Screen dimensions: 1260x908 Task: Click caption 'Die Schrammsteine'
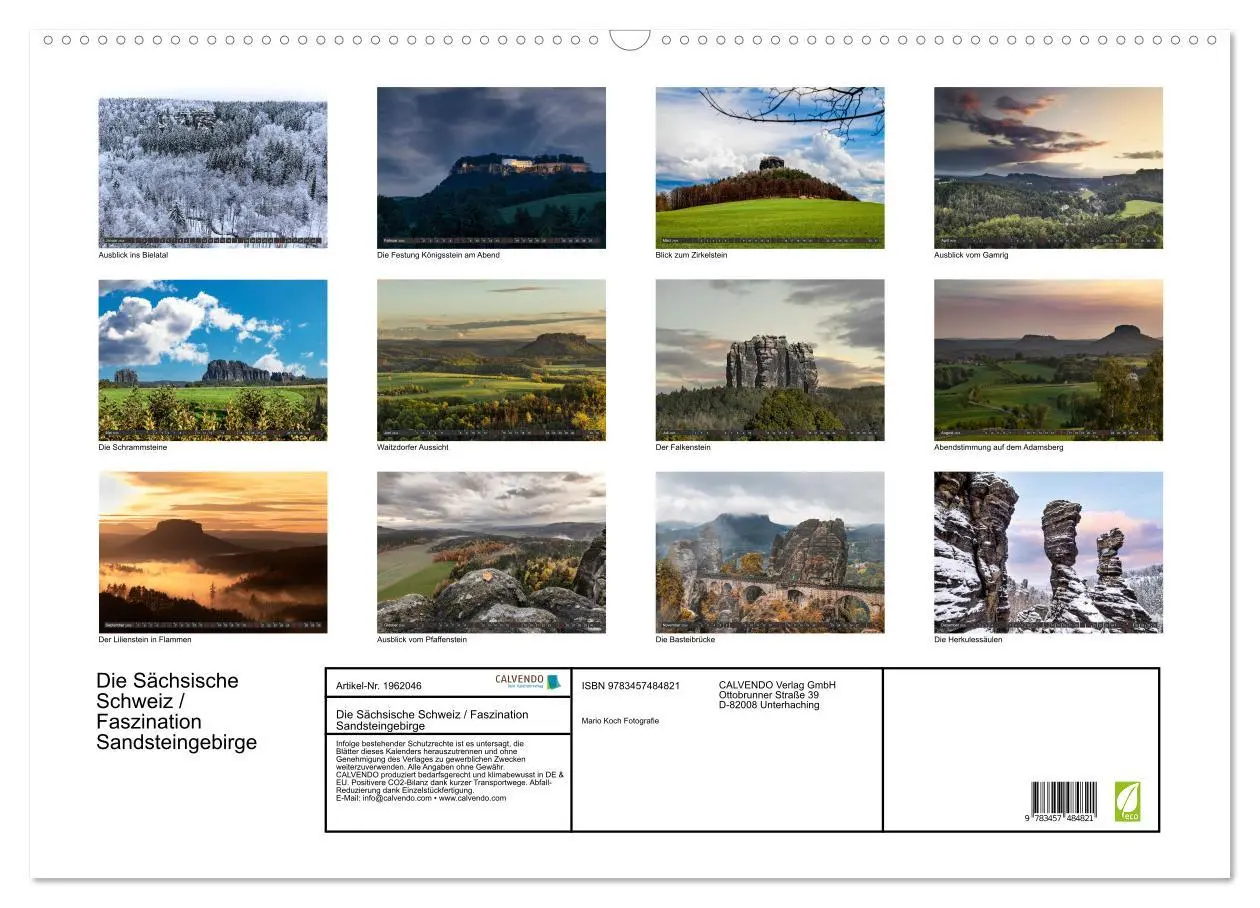(132, 447)
